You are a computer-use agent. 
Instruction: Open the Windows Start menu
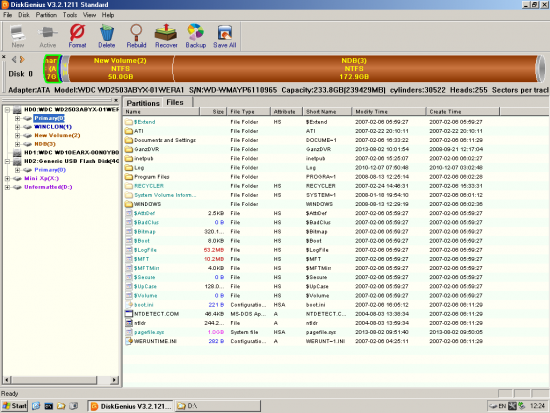pos(14,406)
